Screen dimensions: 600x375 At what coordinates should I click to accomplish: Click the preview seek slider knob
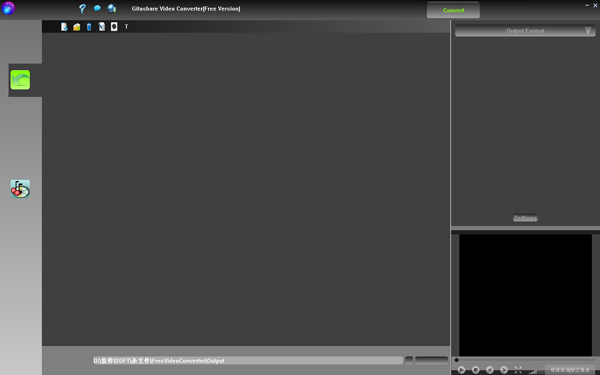point(457,360)
